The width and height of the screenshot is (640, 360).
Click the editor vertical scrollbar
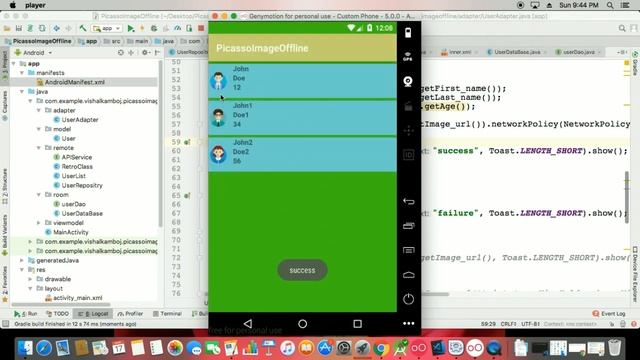tap(627, 197)
